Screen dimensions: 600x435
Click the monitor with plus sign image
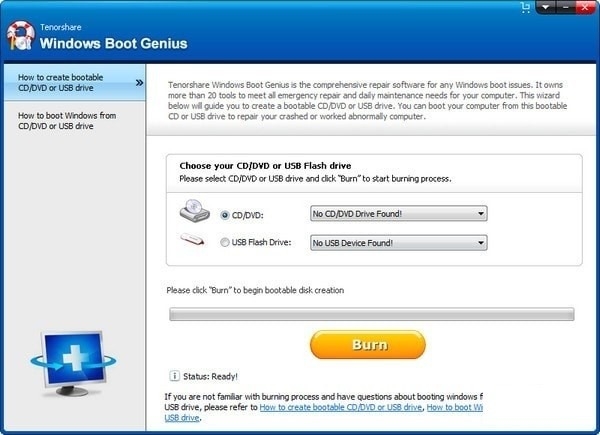[73, 363]
